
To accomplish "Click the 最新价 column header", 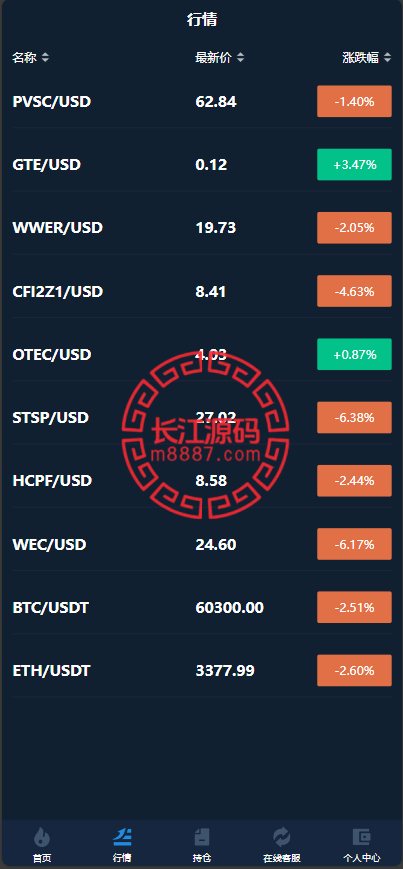I will coord(213,58).
